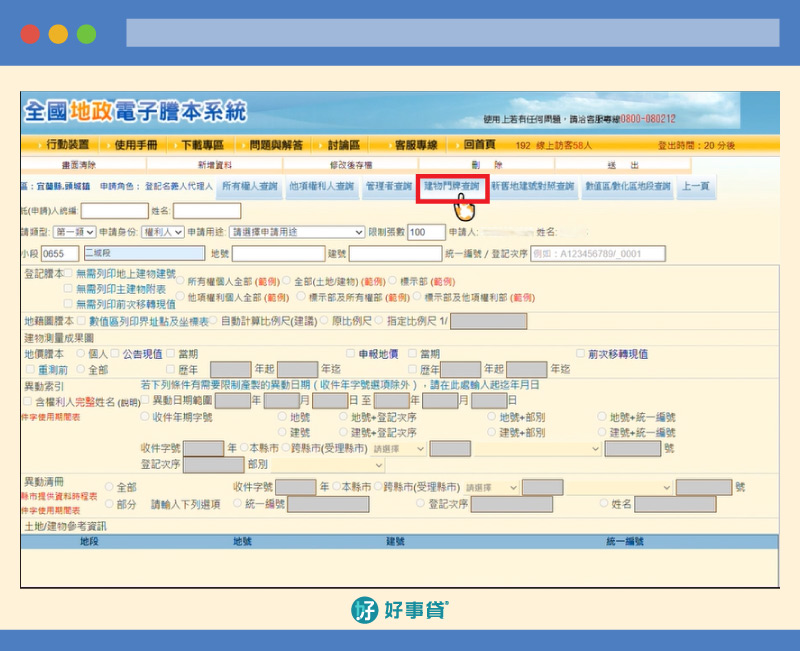Open the 管理者查詢 tab

[388, 186]
